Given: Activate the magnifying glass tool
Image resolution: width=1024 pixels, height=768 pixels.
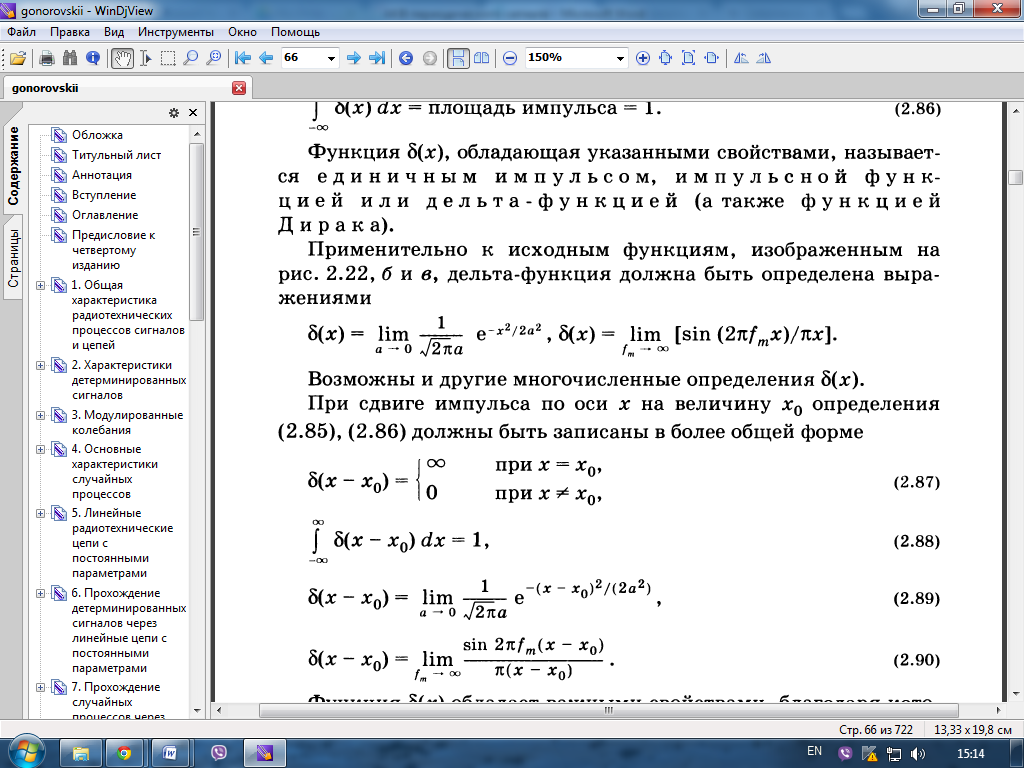Looking at the screenshot, I should click(x=191, y=58).
